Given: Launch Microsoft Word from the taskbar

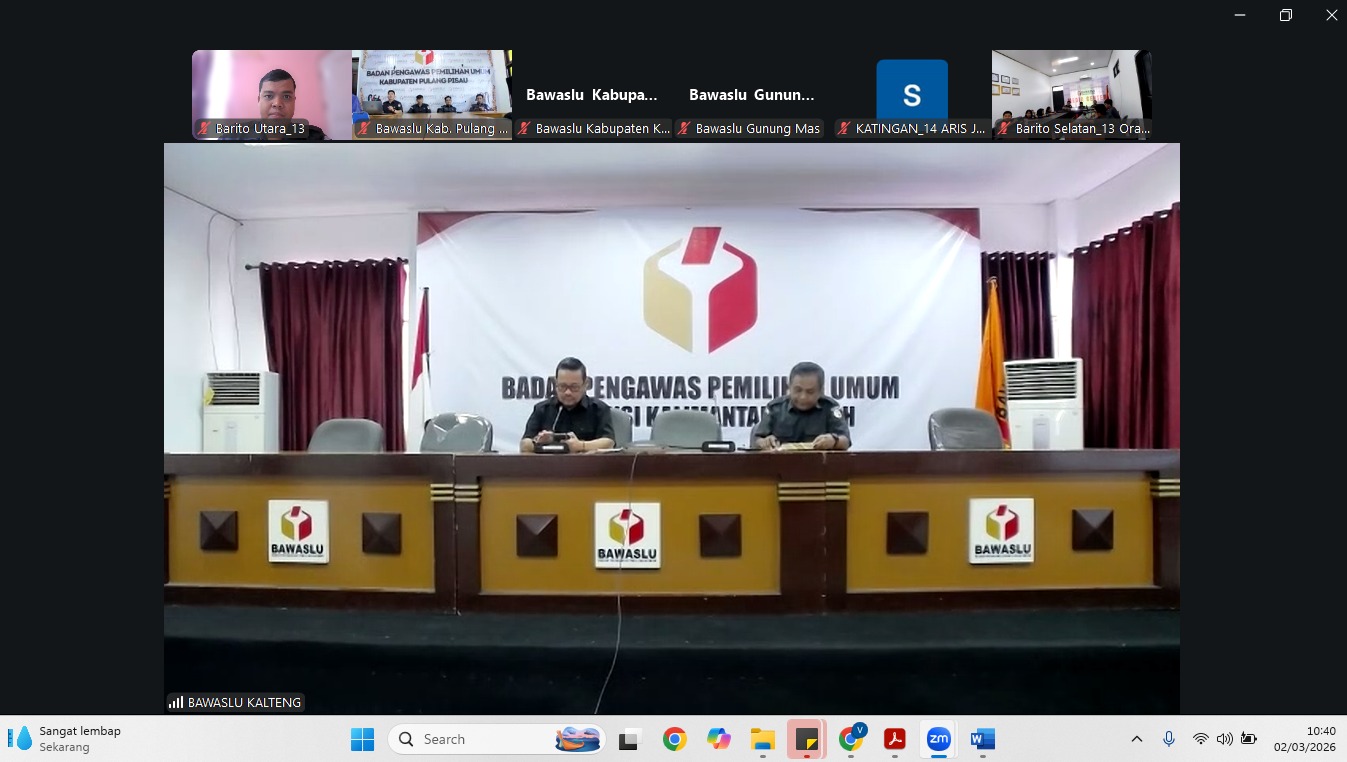Looking at the screenshot, I should click(x=982, y=740).
